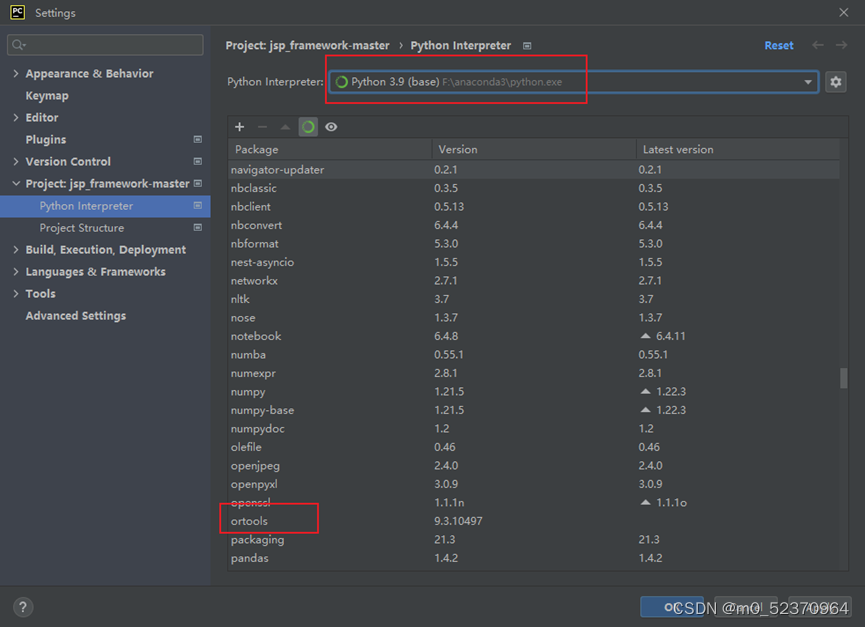Expand the Editor section
The height and width of the screenshot is (627, 865).
coord(15,117)
